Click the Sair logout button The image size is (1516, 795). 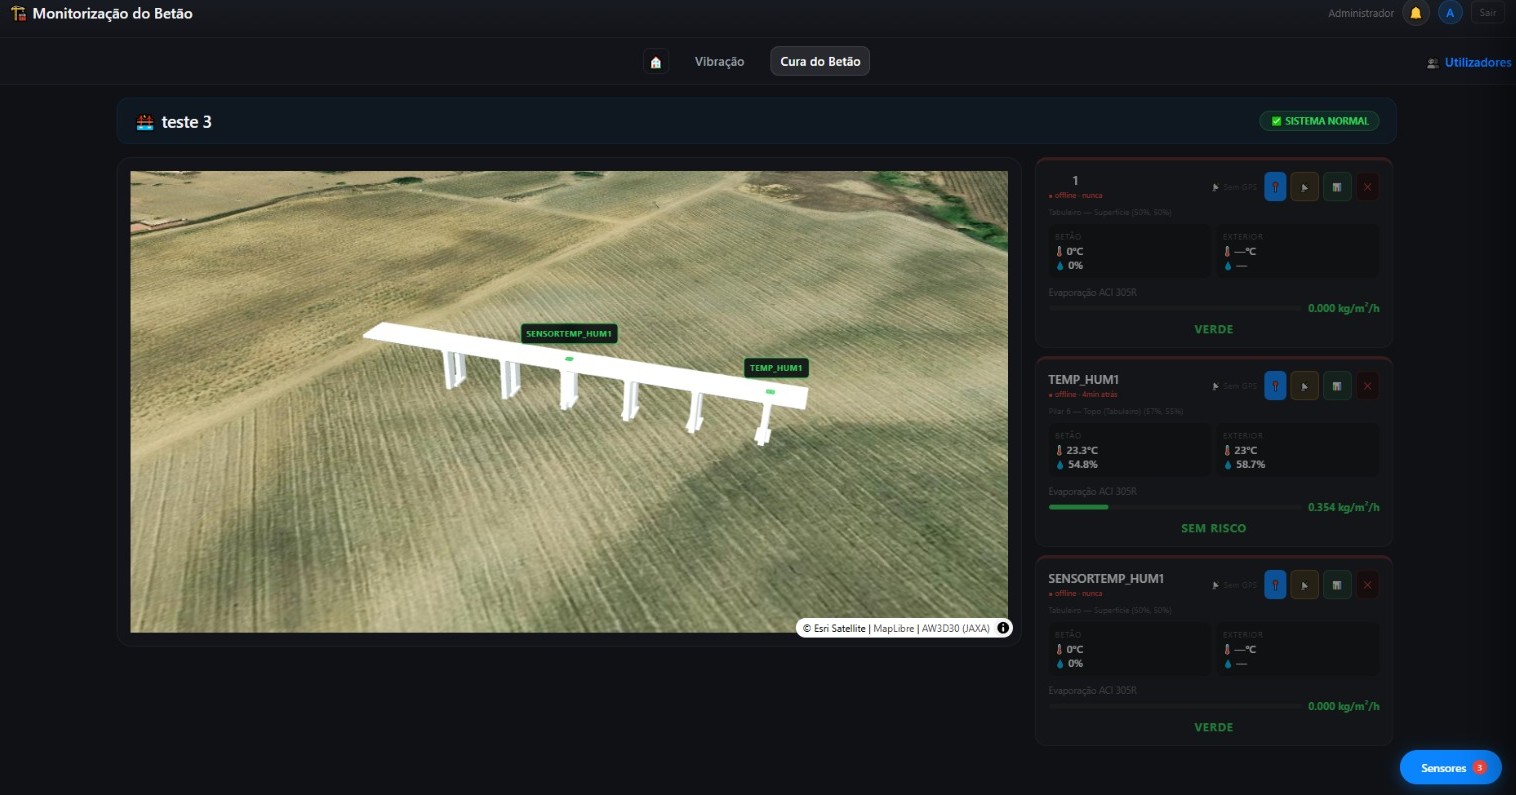click(1488, 13)
